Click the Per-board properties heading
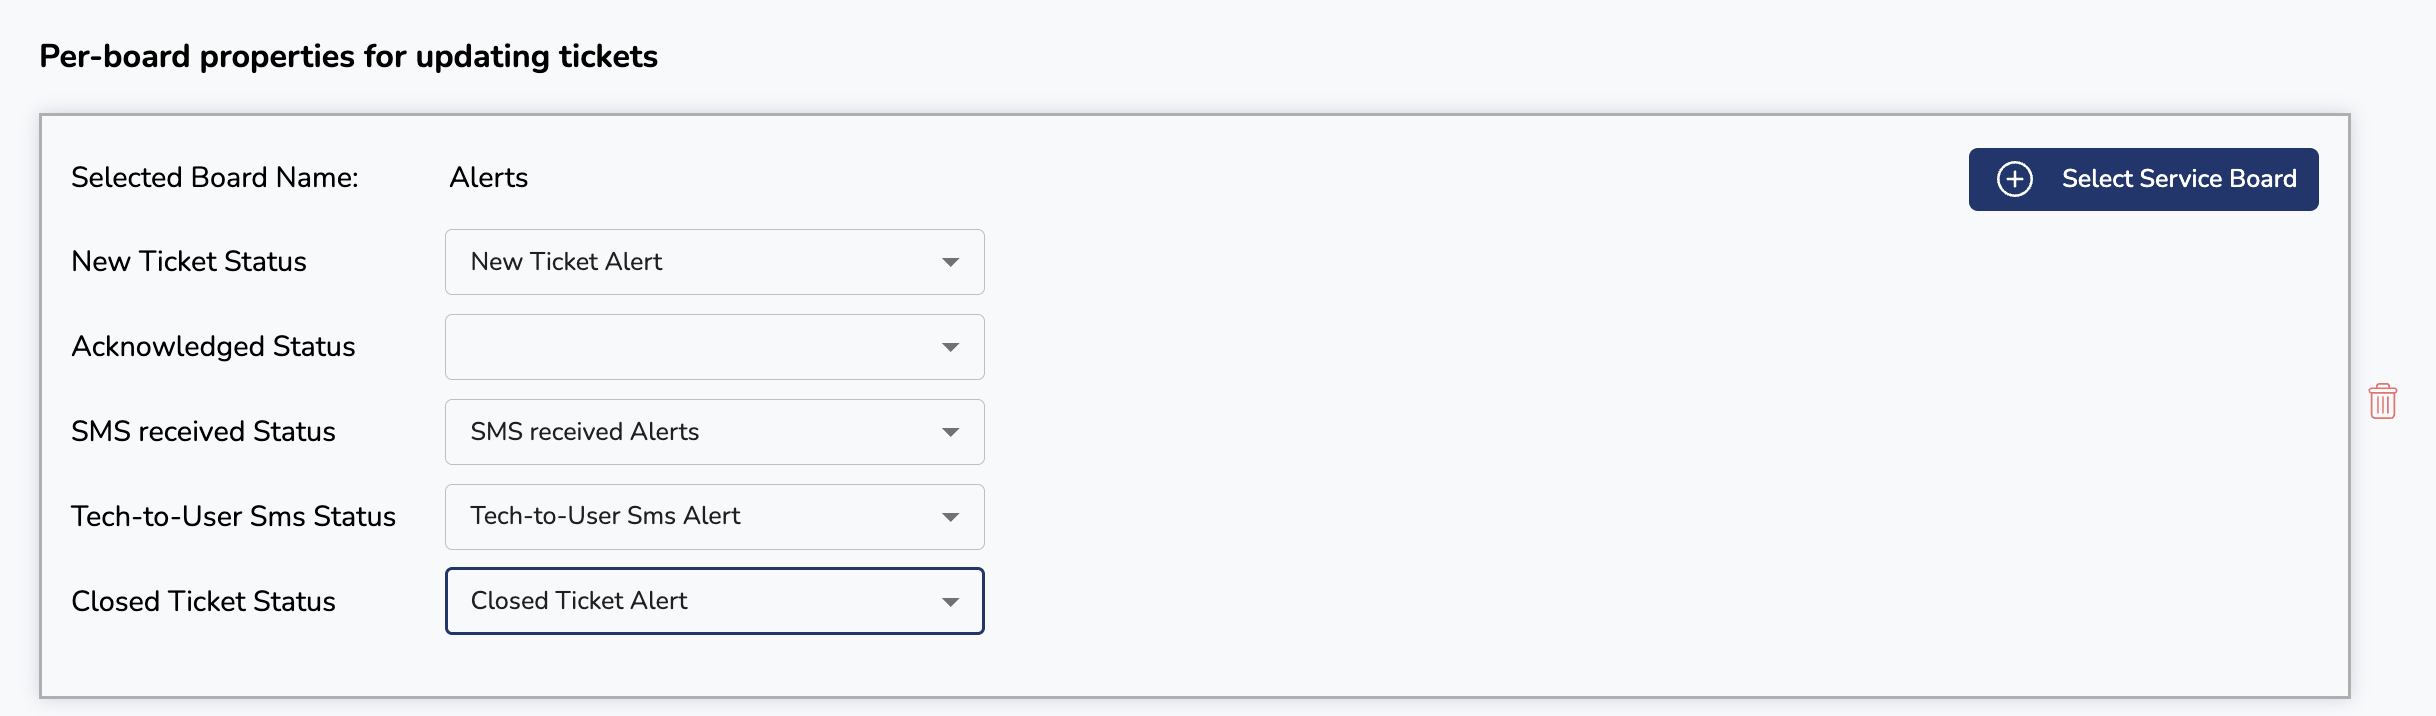Image resolution: width=2436 pixels, height=716 pixels. (348, 56)
